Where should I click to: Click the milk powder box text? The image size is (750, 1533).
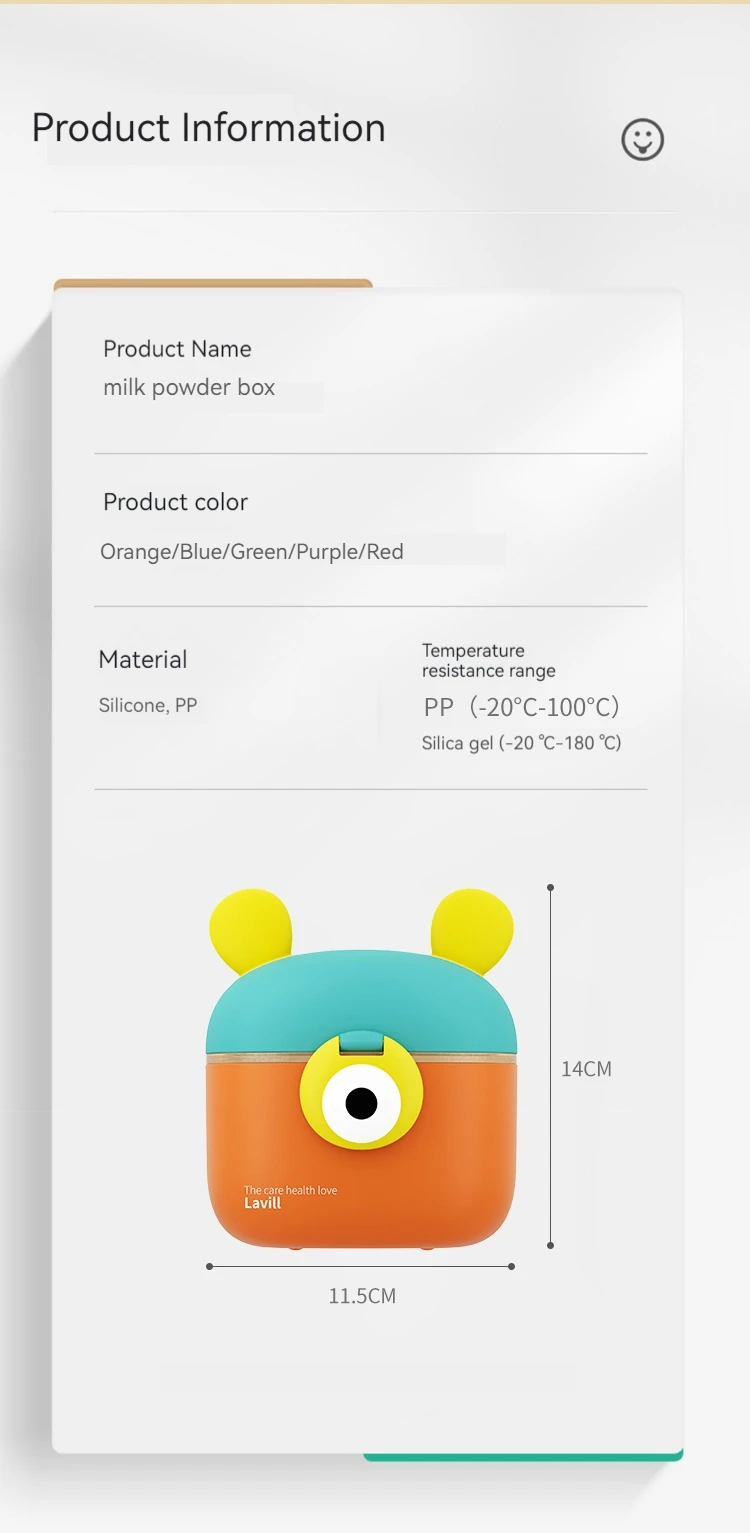[x=189, y=388]
